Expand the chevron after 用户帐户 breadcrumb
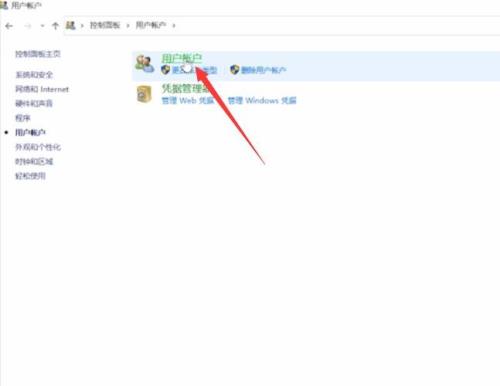 (x=174, y=25)
